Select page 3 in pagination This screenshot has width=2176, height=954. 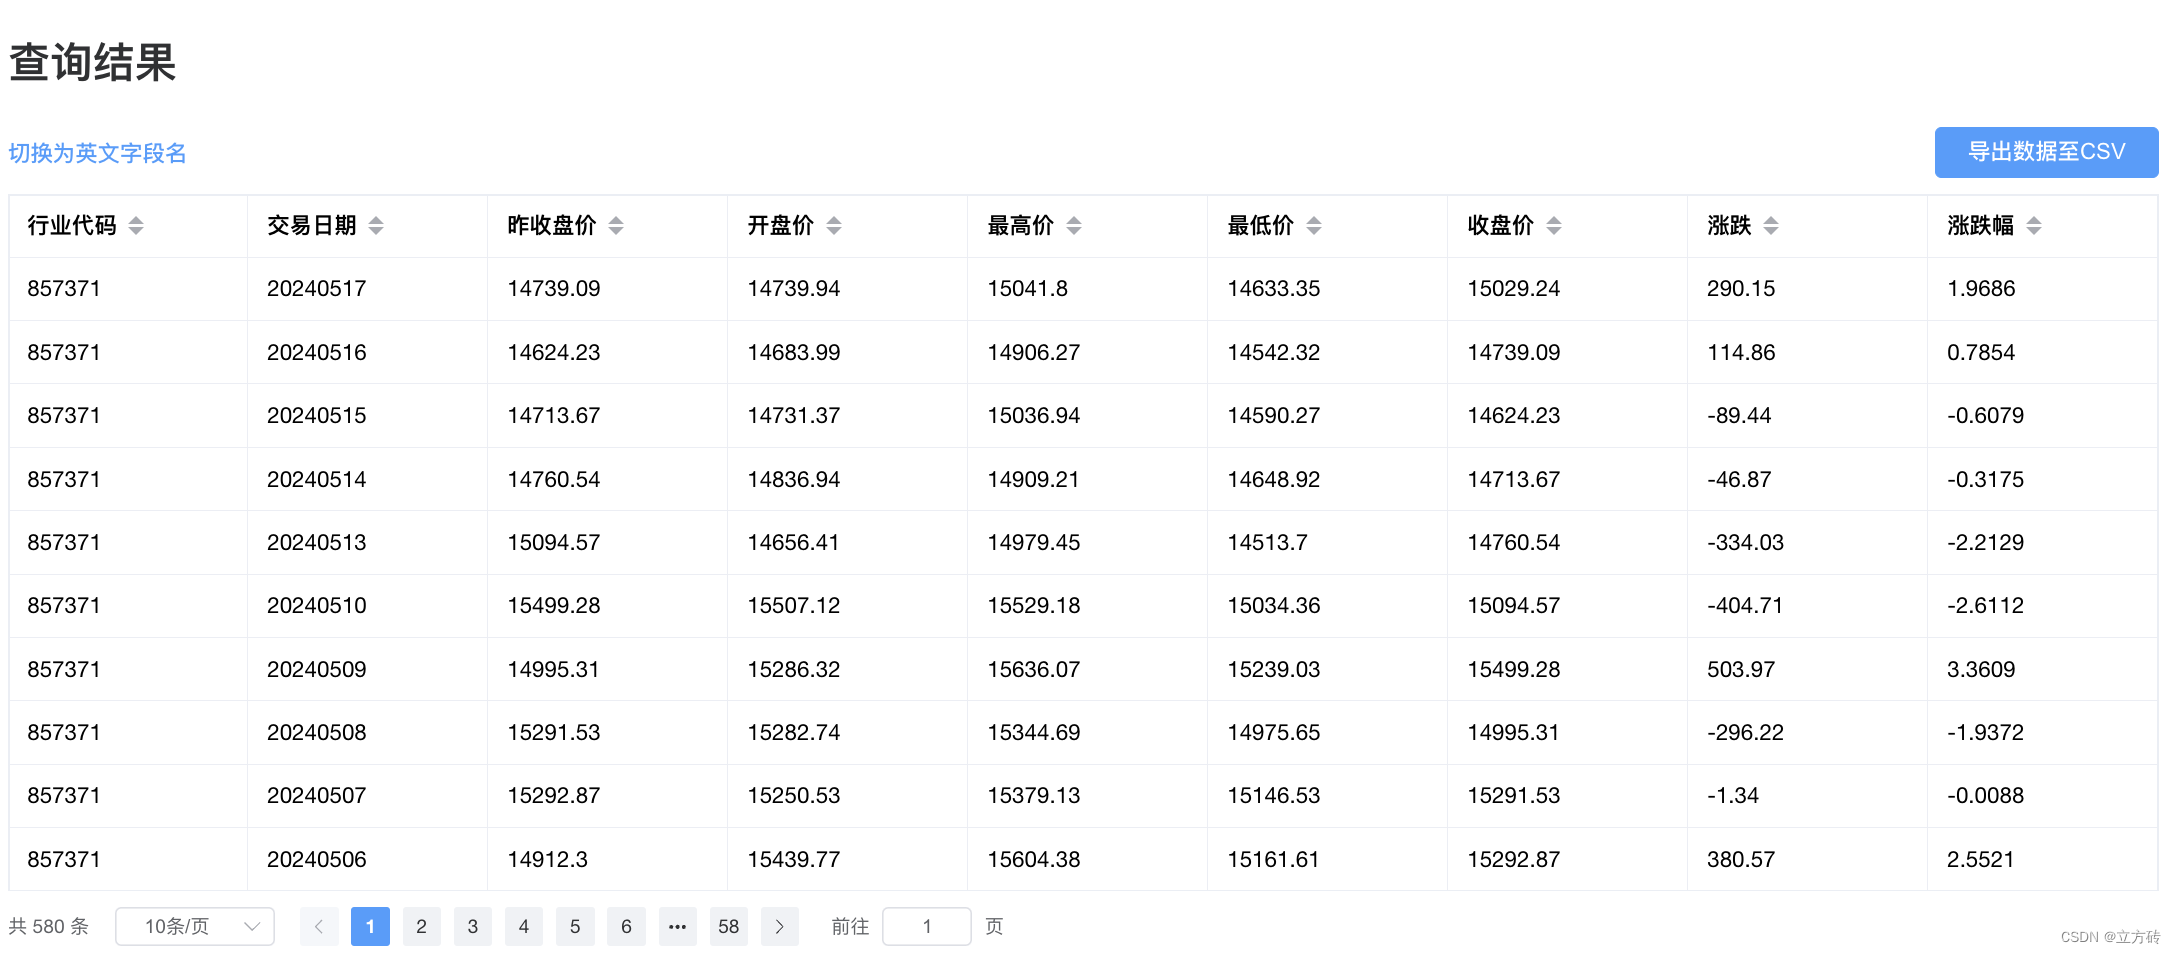pyautogui.click(x=473, y=927)
